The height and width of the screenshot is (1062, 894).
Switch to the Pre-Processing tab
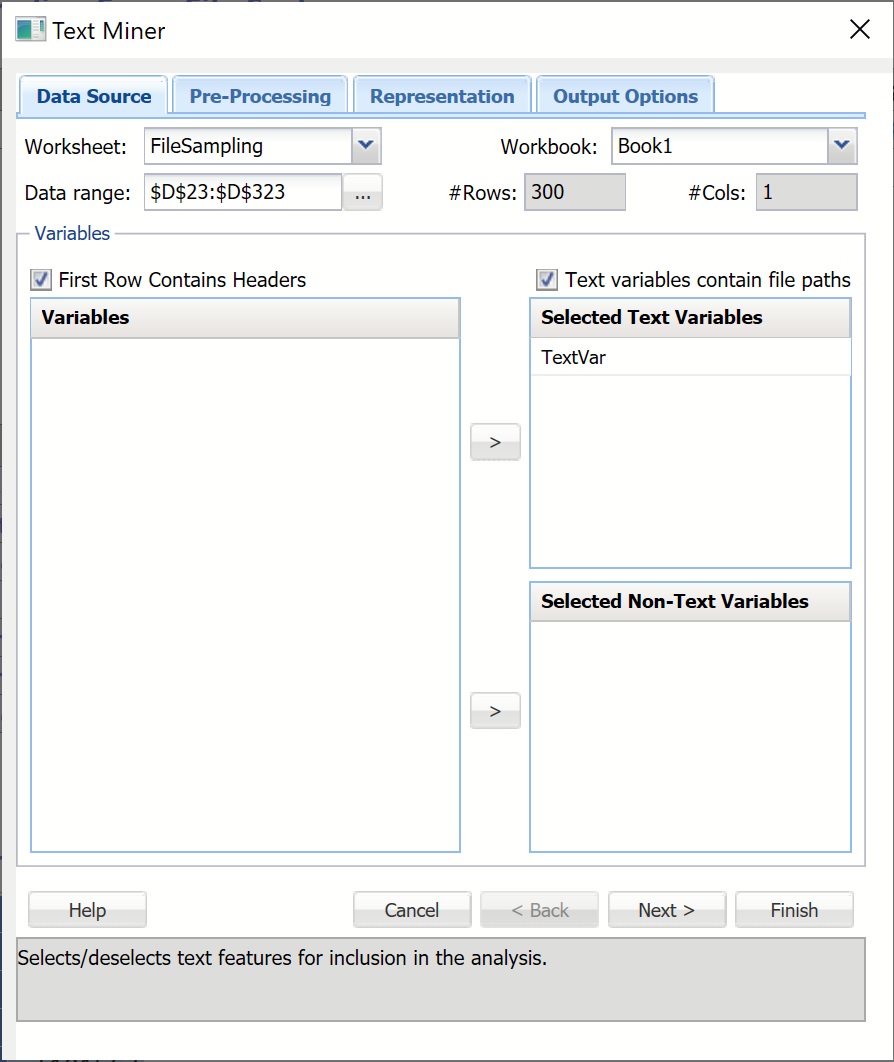point(260,97)
